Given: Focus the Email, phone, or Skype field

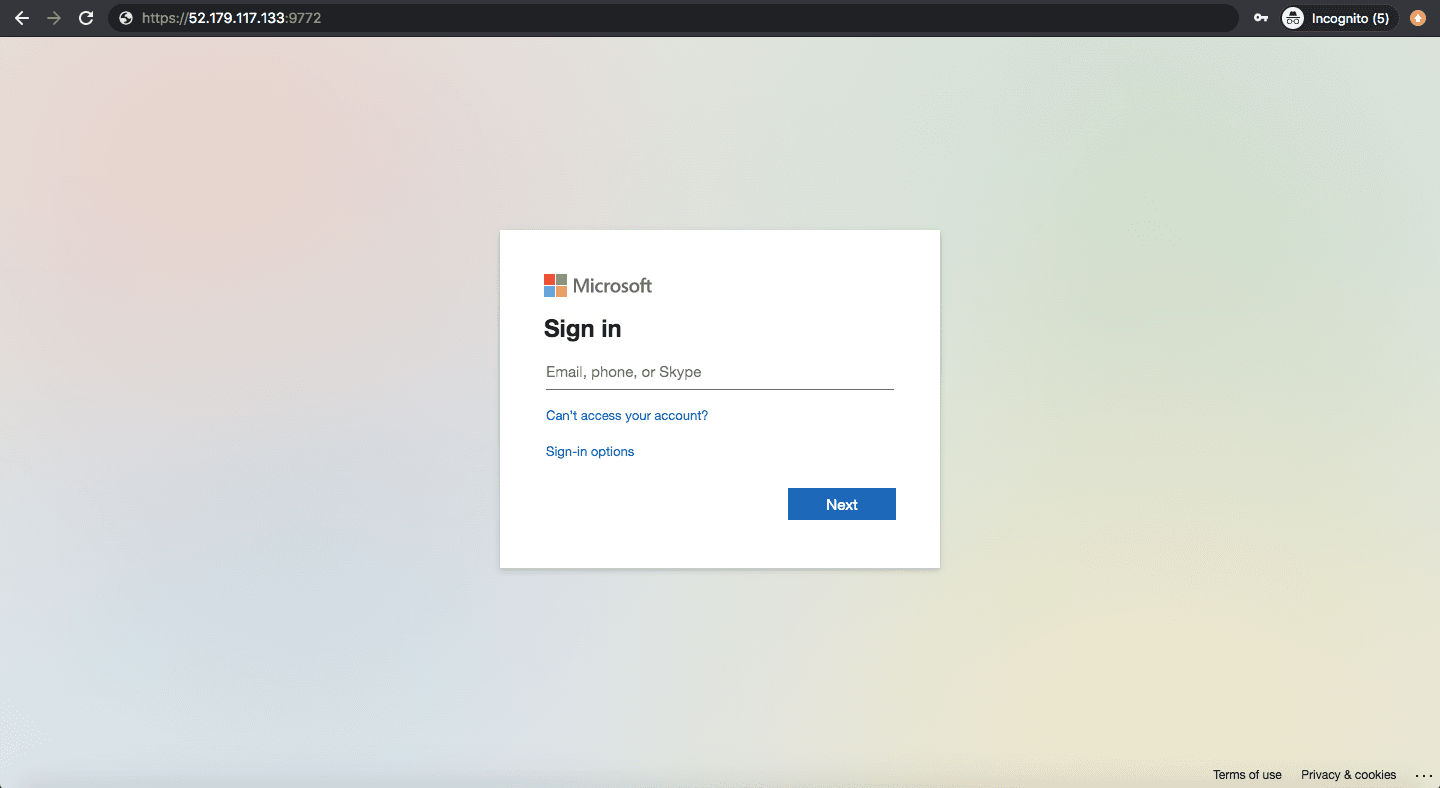Looking at the screenshot, I should pos(720,372).
